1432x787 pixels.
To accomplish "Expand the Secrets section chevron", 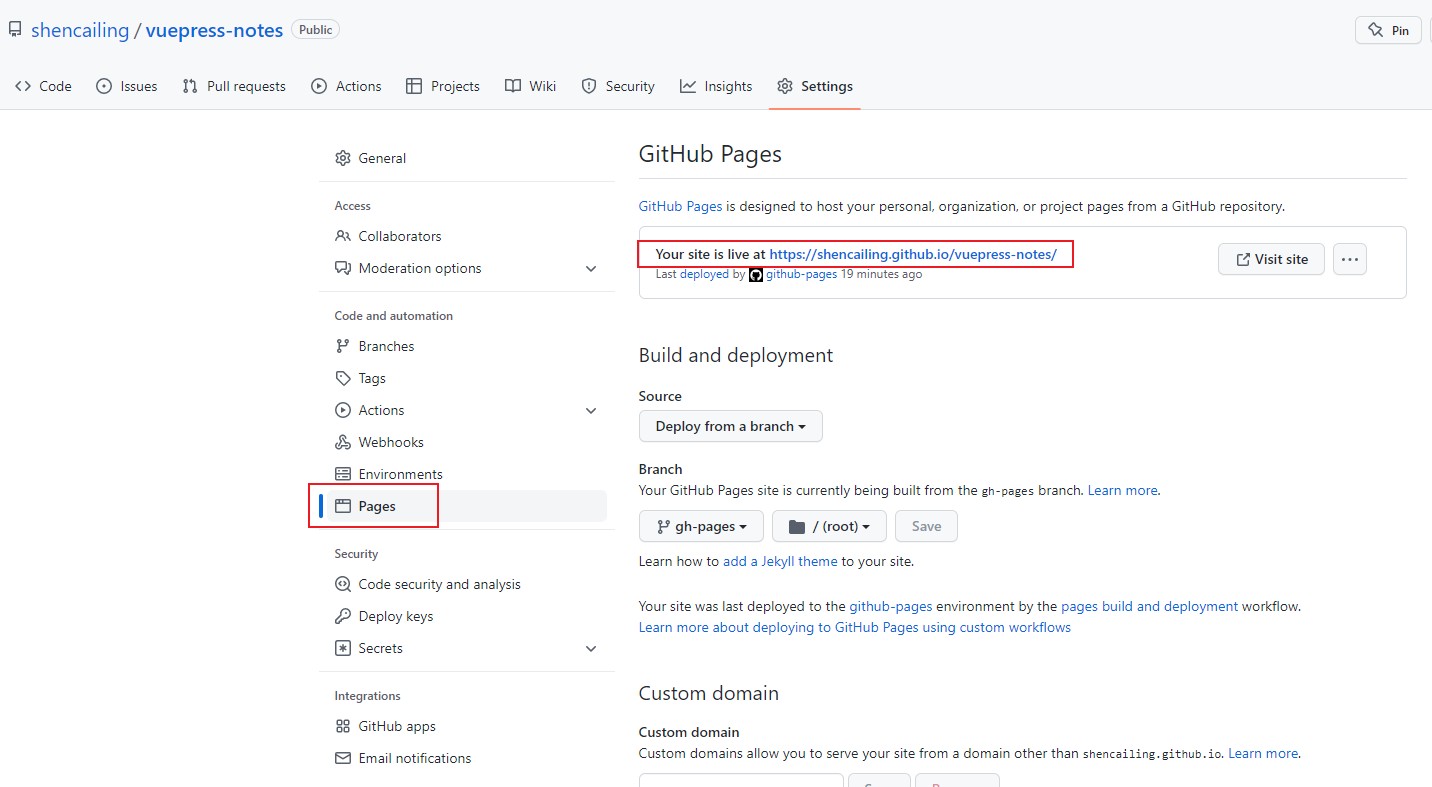I will click(591, 648).
